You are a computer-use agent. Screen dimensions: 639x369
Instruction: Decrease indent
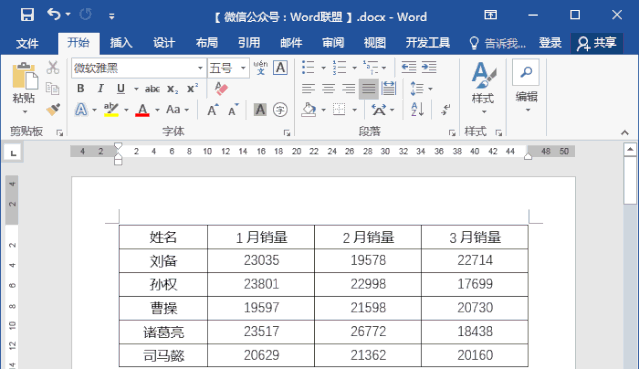click(409, 67)
